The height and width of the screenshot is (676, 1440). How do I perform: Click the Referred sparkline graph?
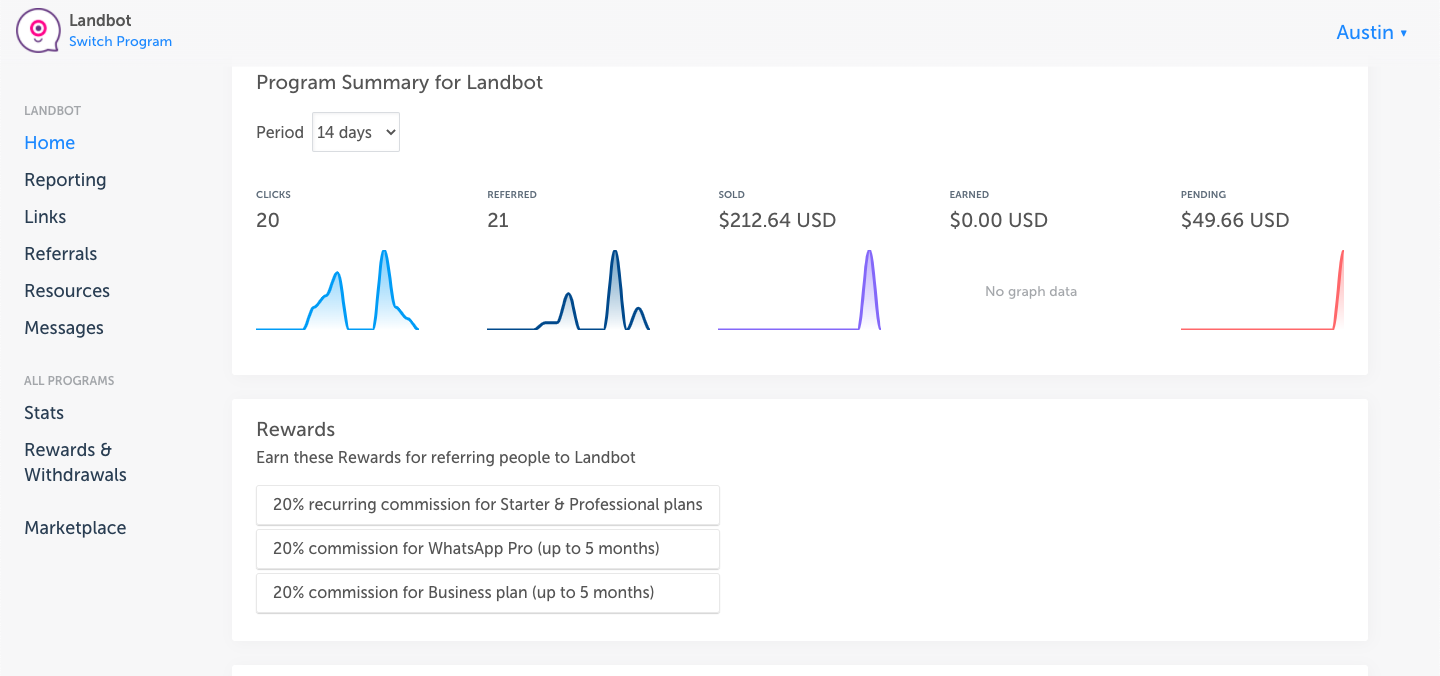click(x=568, y=290)
